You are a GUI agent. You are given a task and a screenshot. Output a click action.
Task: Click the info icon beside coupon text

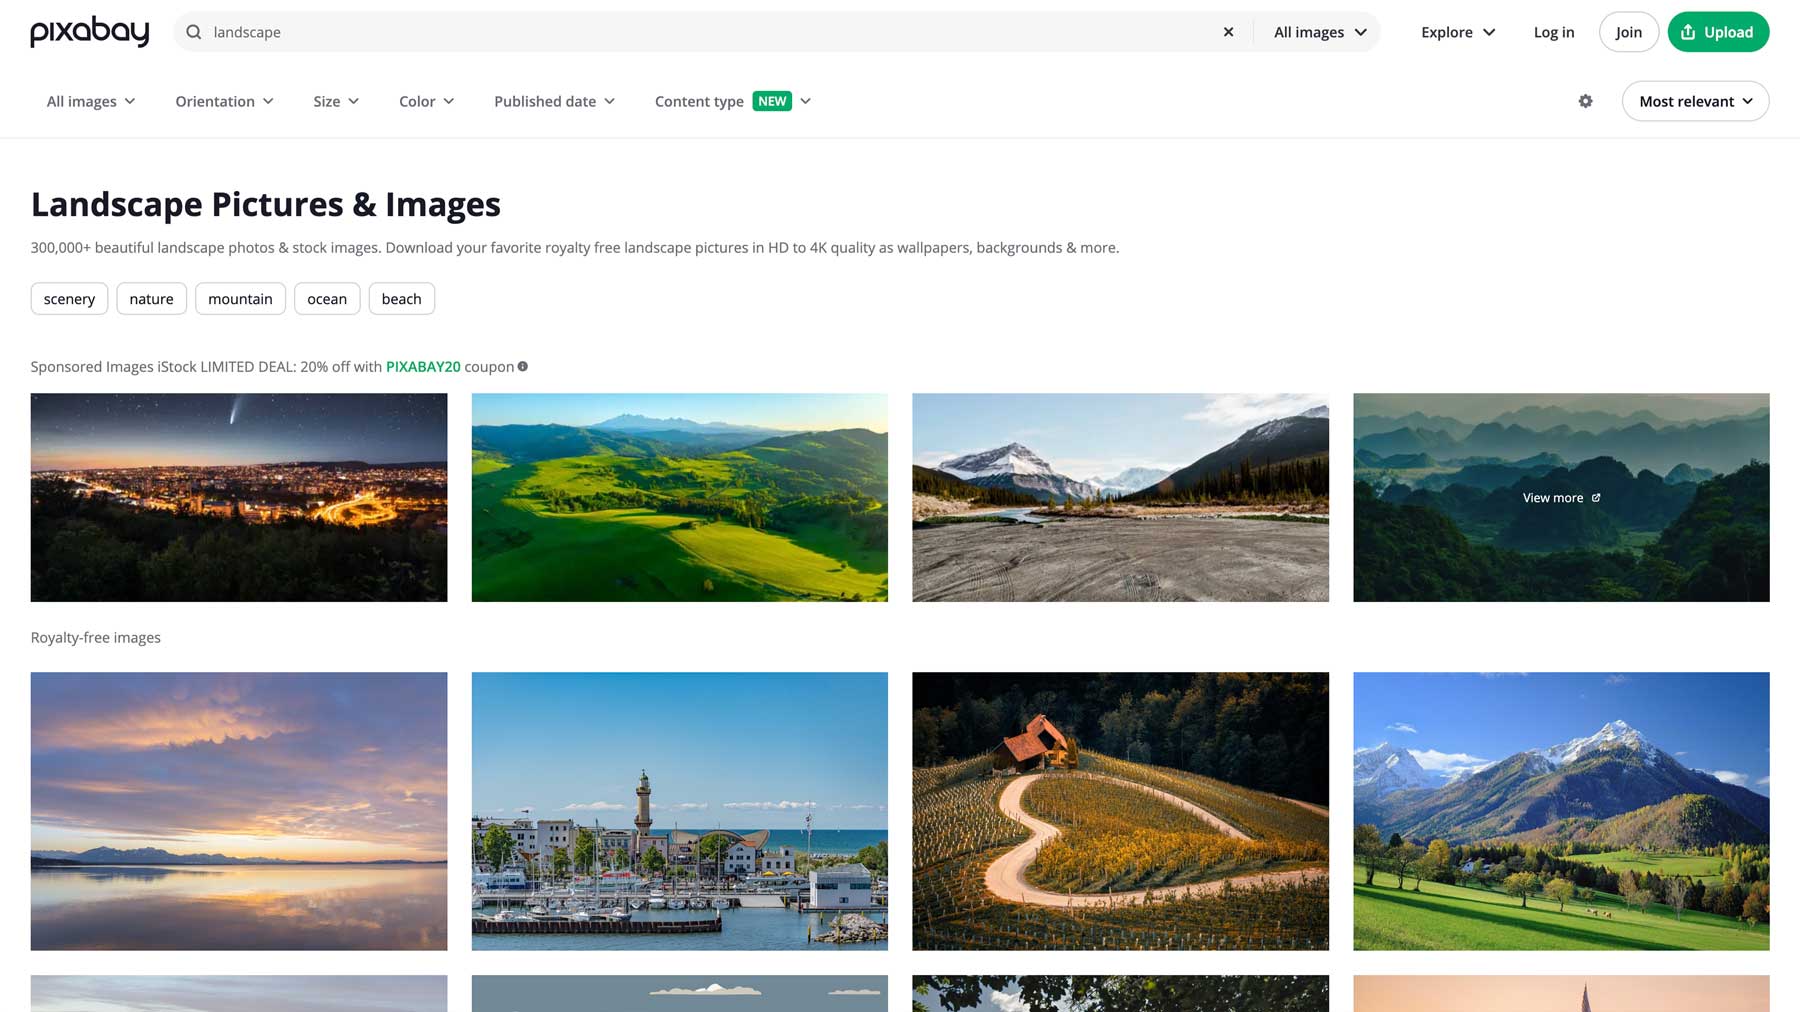[x=523, y=367]
